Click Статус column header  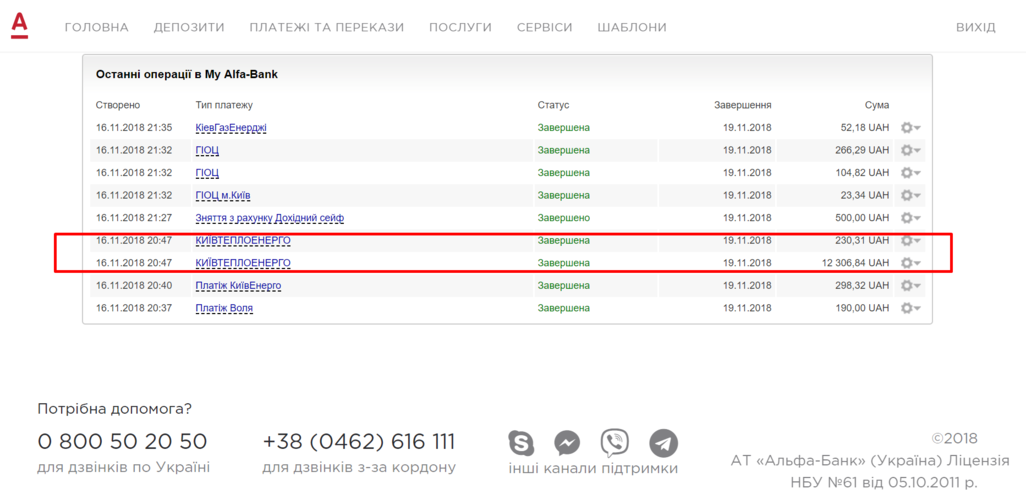click(554, 105)
